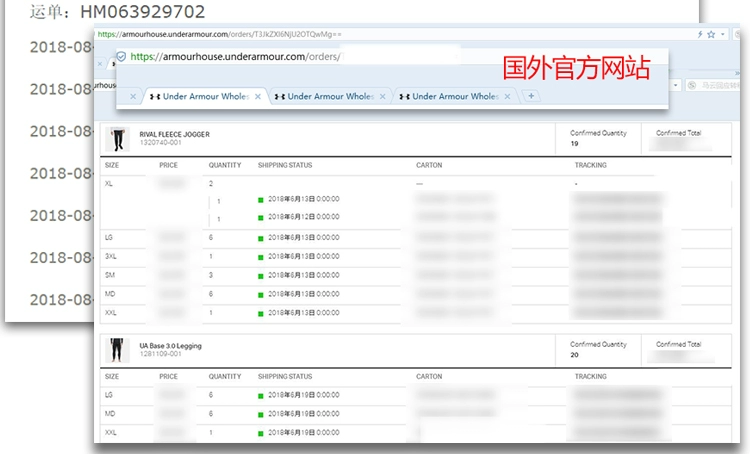
Task: Click Confirmed Quantity value 19
Action: coord(574,144)
